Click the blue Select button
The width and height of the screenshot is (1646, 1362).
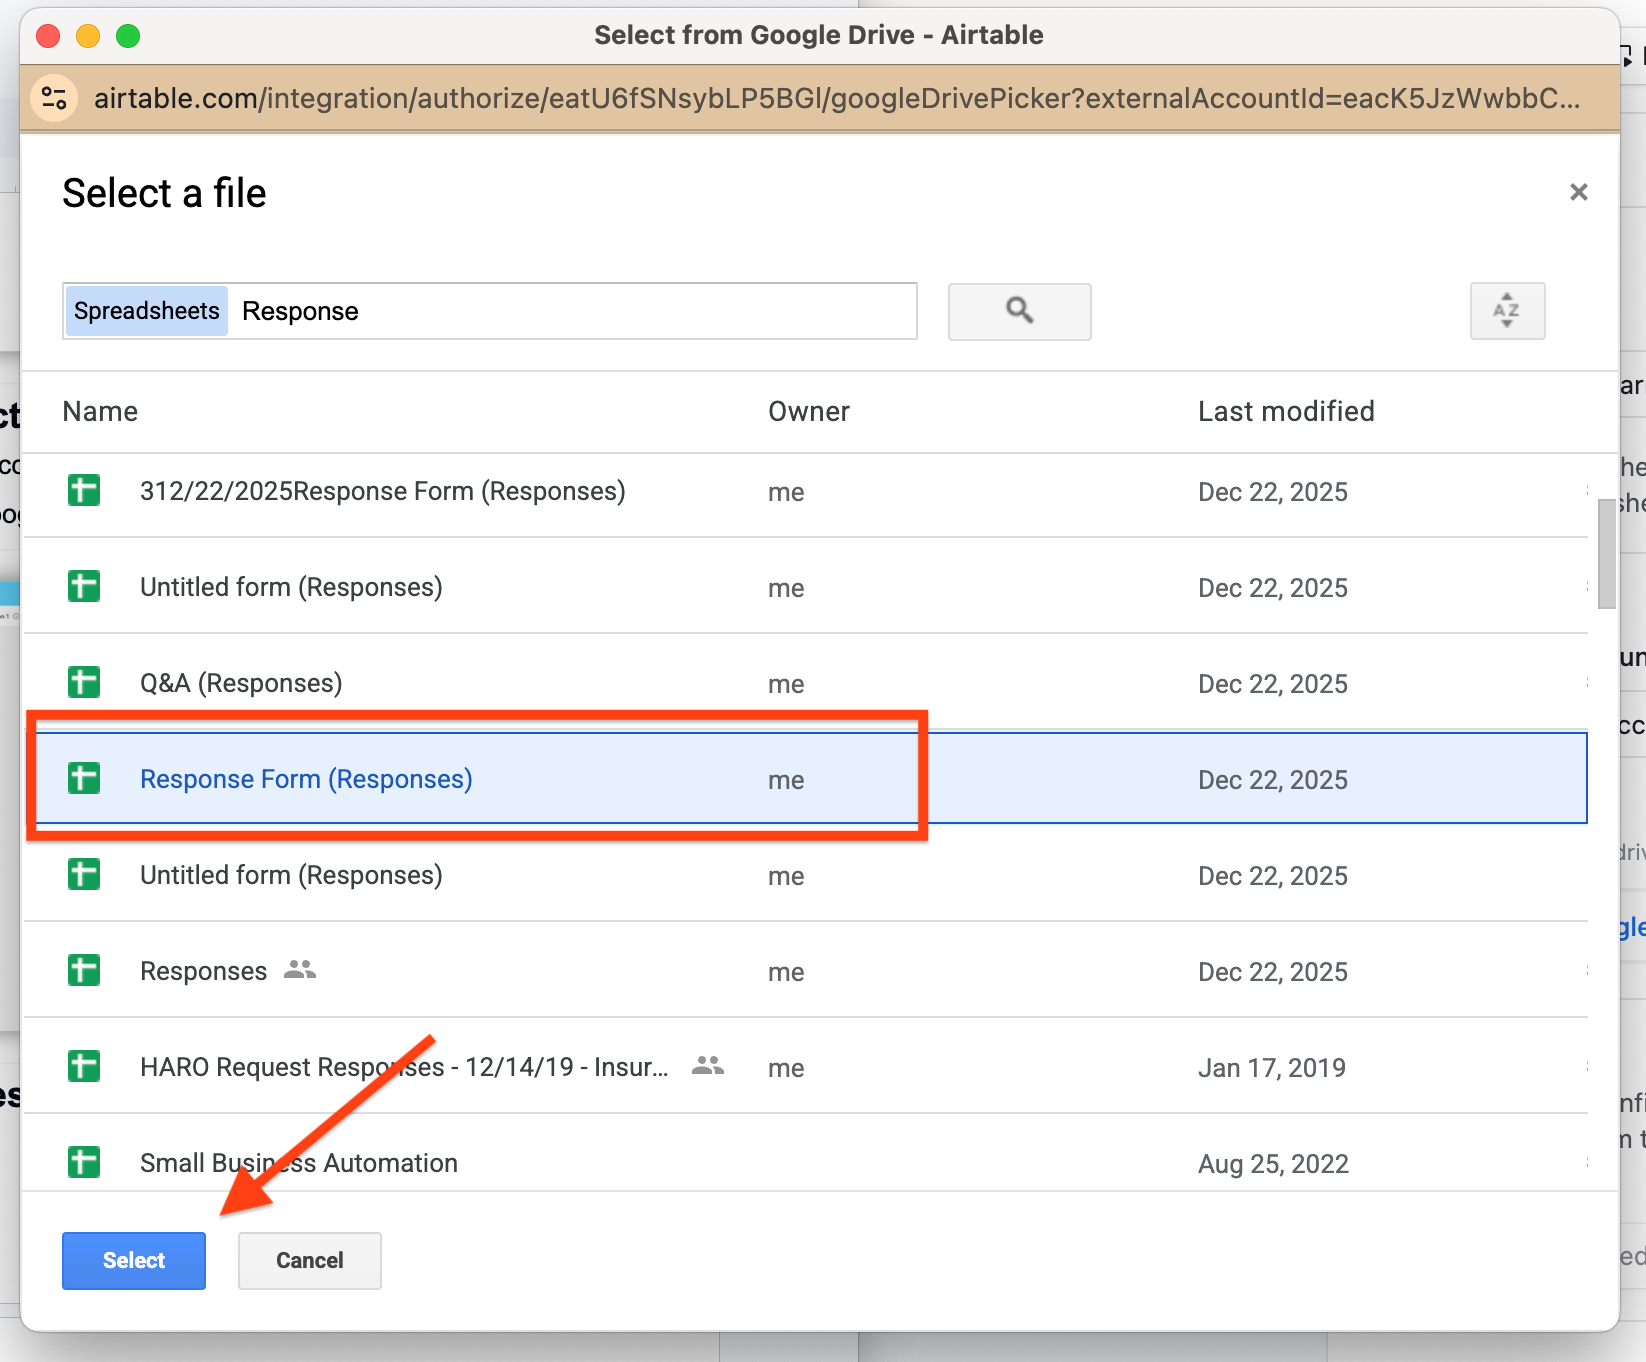tap(133, 1260)
